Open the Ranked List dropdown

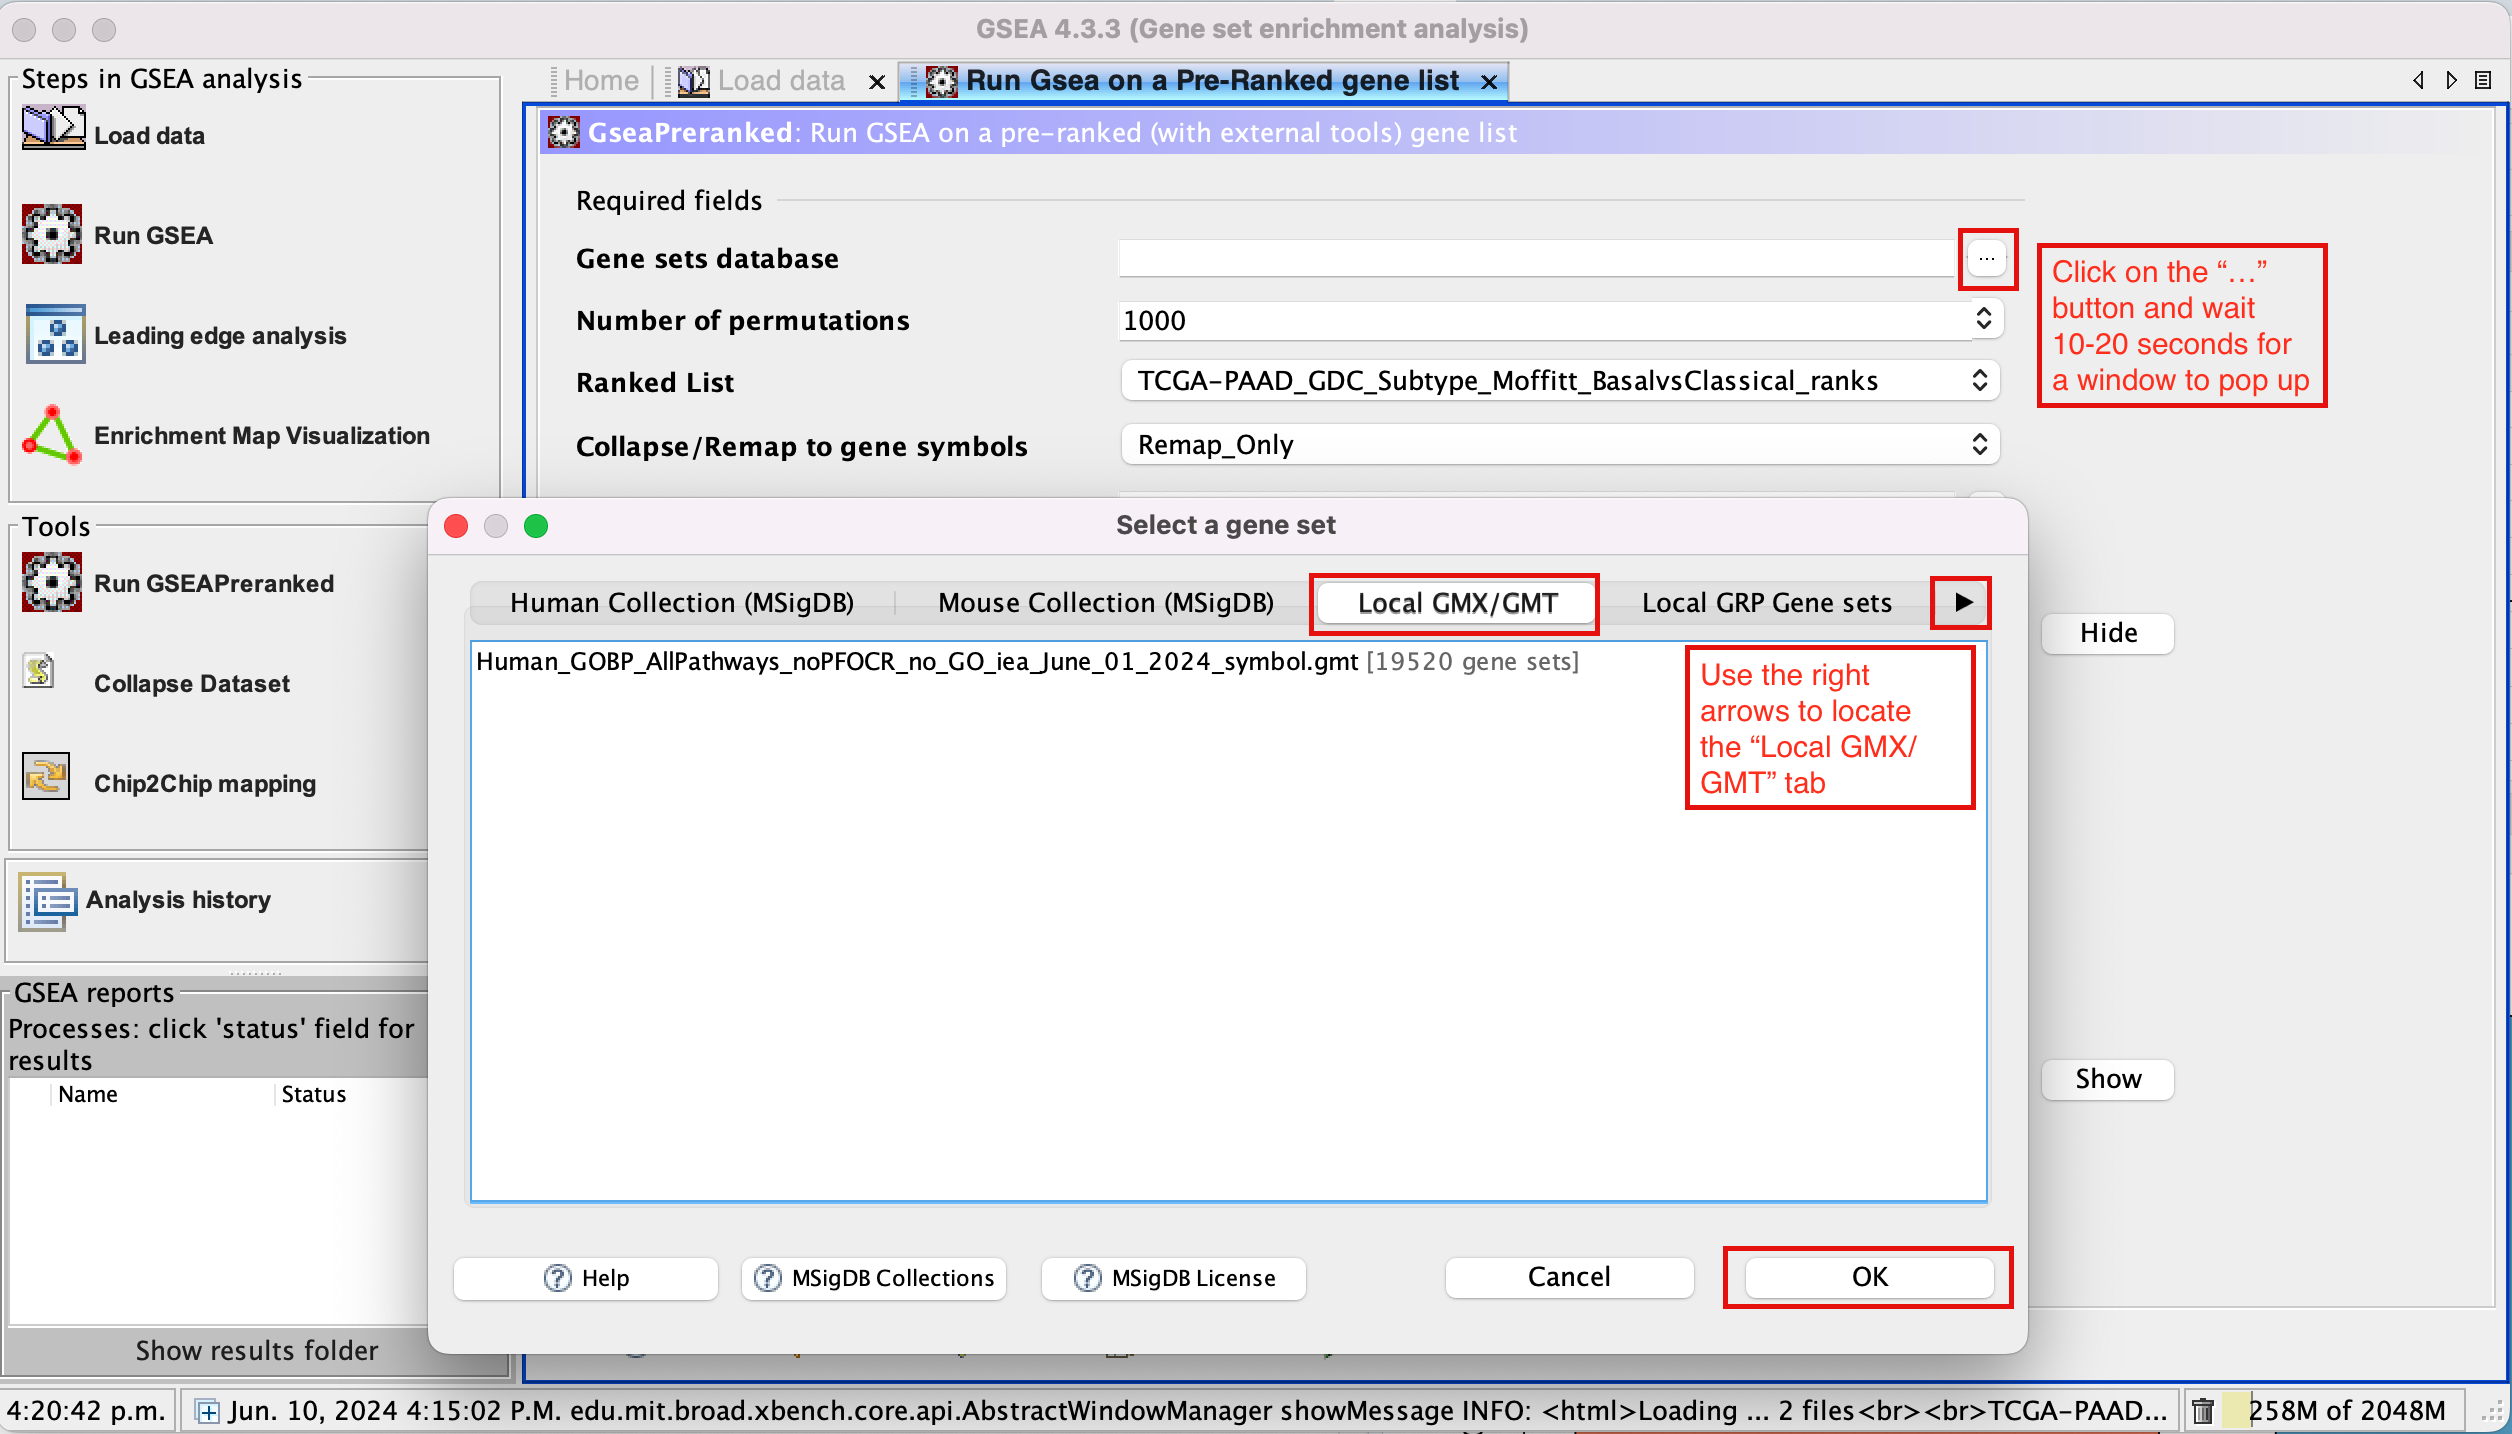click(1560, 381)
